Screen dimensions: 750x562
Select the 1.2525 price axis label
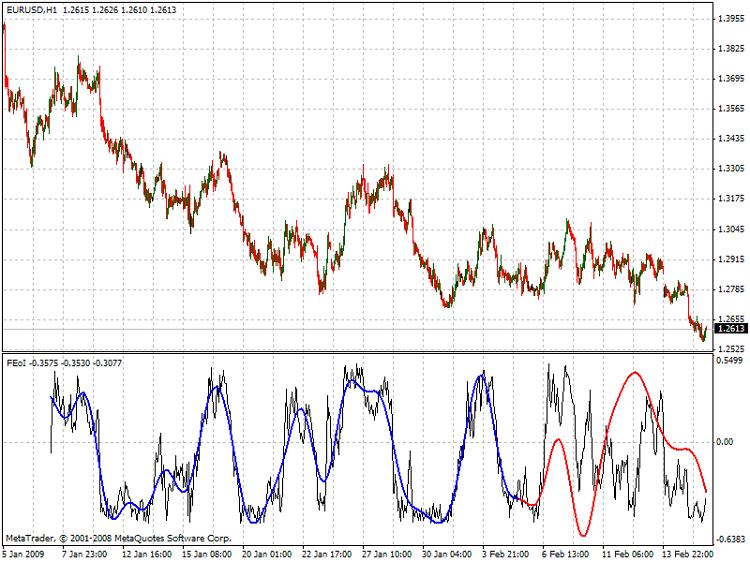pyautogui.click(x=728, y=349)
